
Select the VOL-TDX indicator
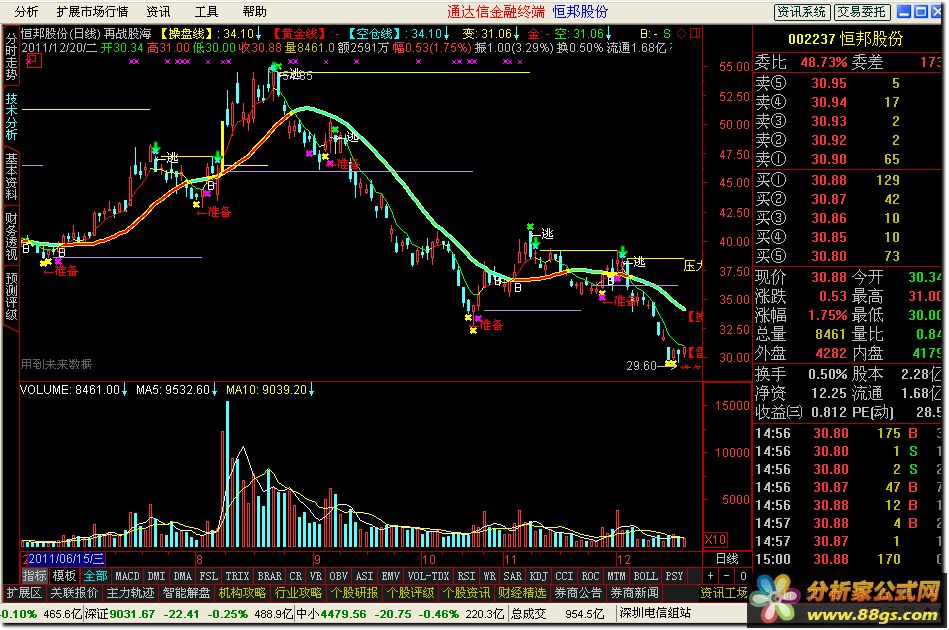(429, 576)
